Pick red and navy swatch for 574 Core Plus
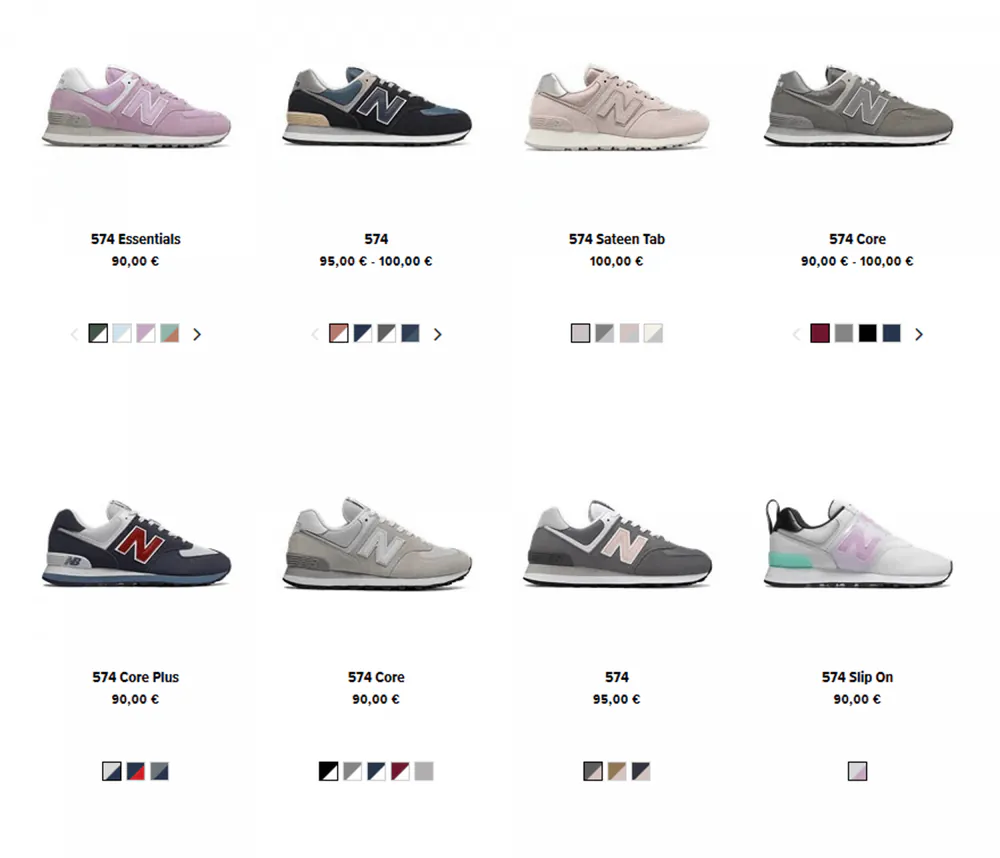The image size is (1000, 858). [135, 771]
